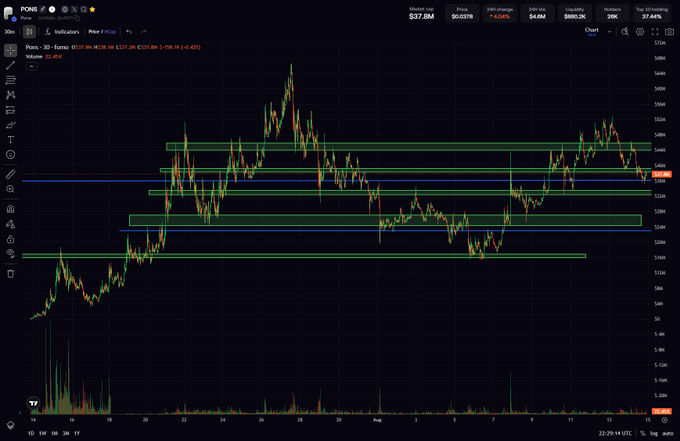Toggle log scale mode
The image size is (680, 441).
pyautogui.click(x=654, y=433)
